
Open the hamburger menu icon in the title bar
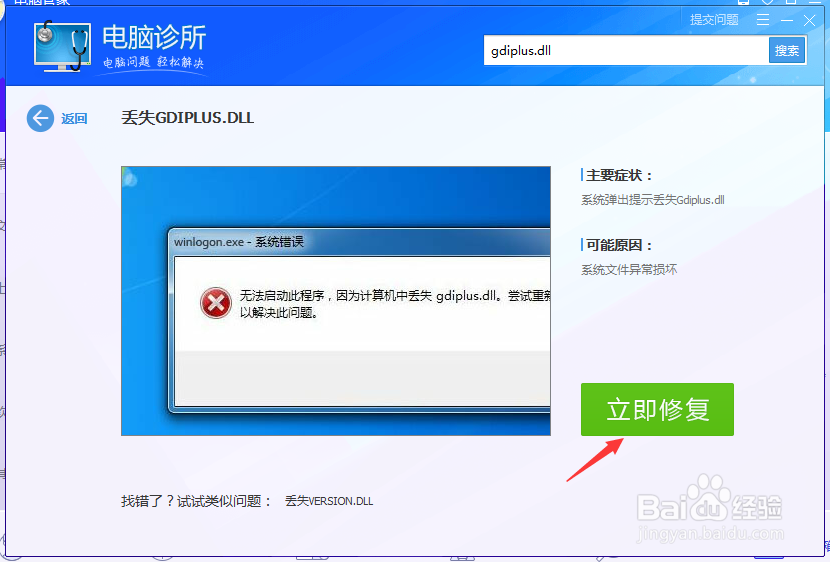[763, 20]
